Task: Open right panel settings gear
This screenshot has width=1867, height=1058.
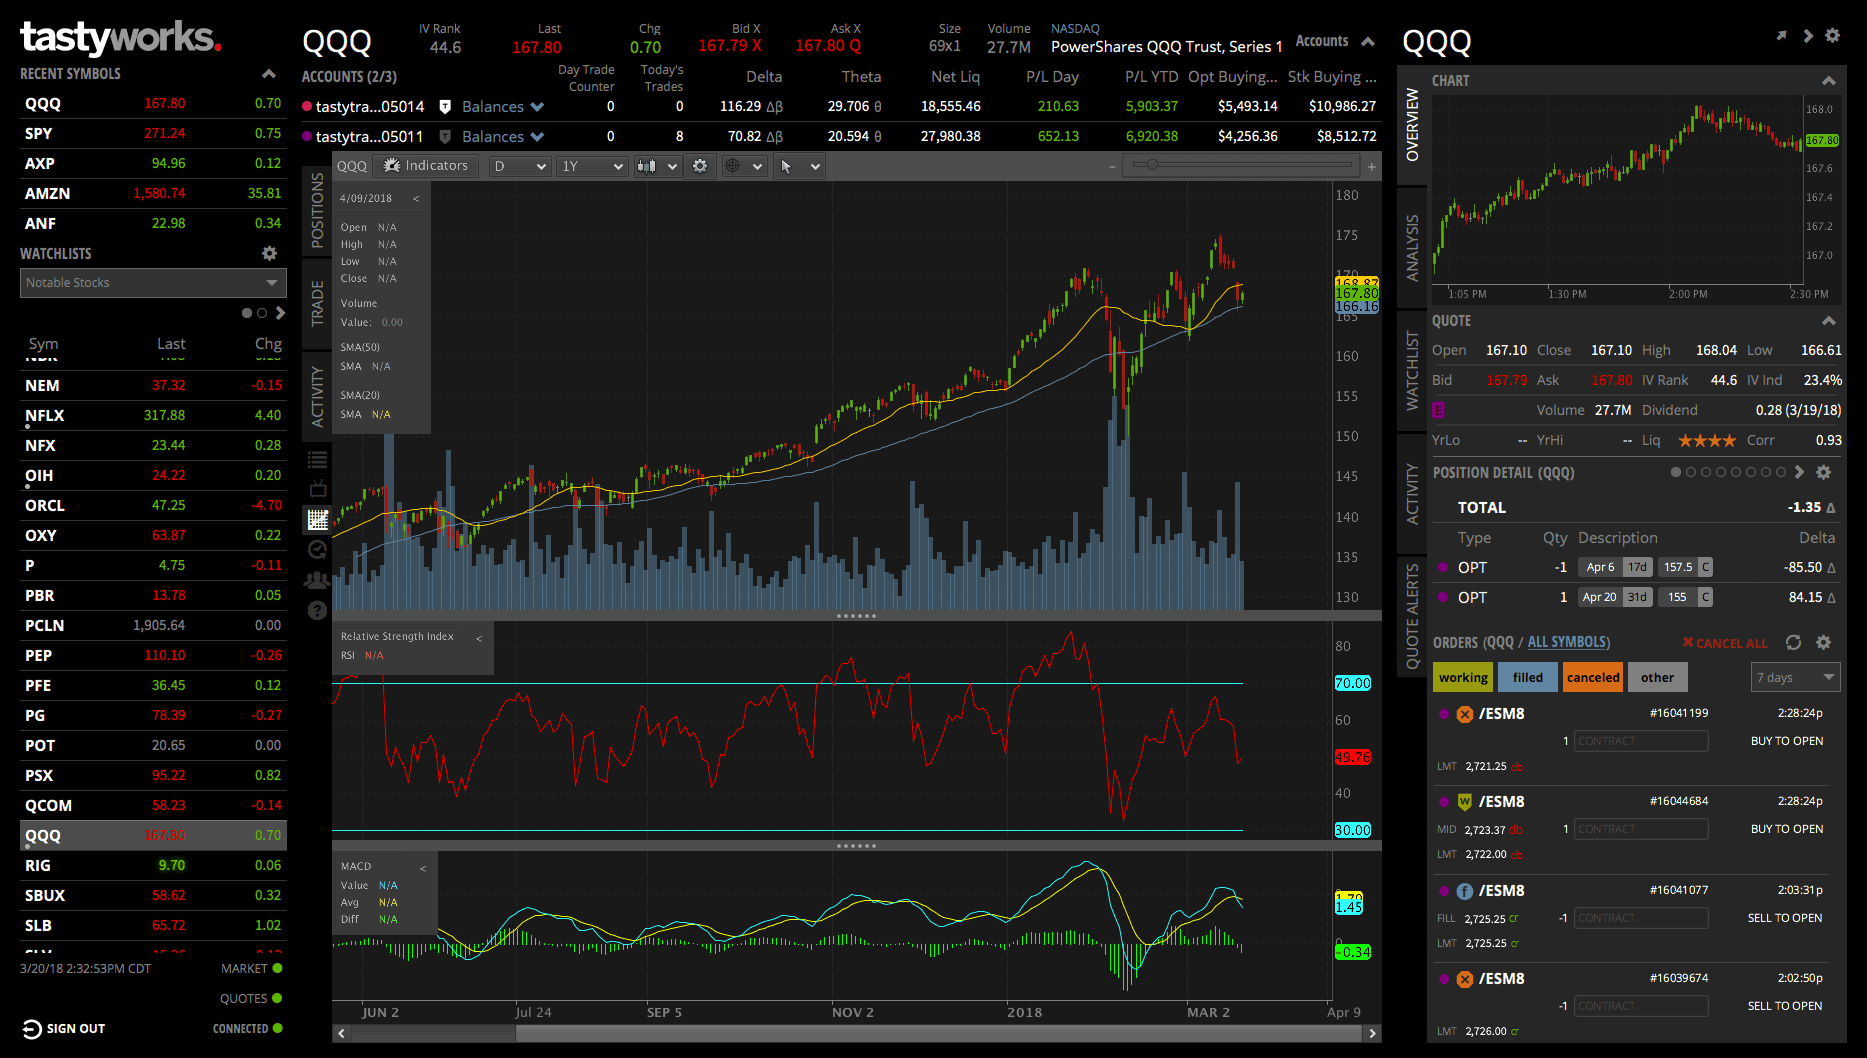Action: [x=1832, y=36]
